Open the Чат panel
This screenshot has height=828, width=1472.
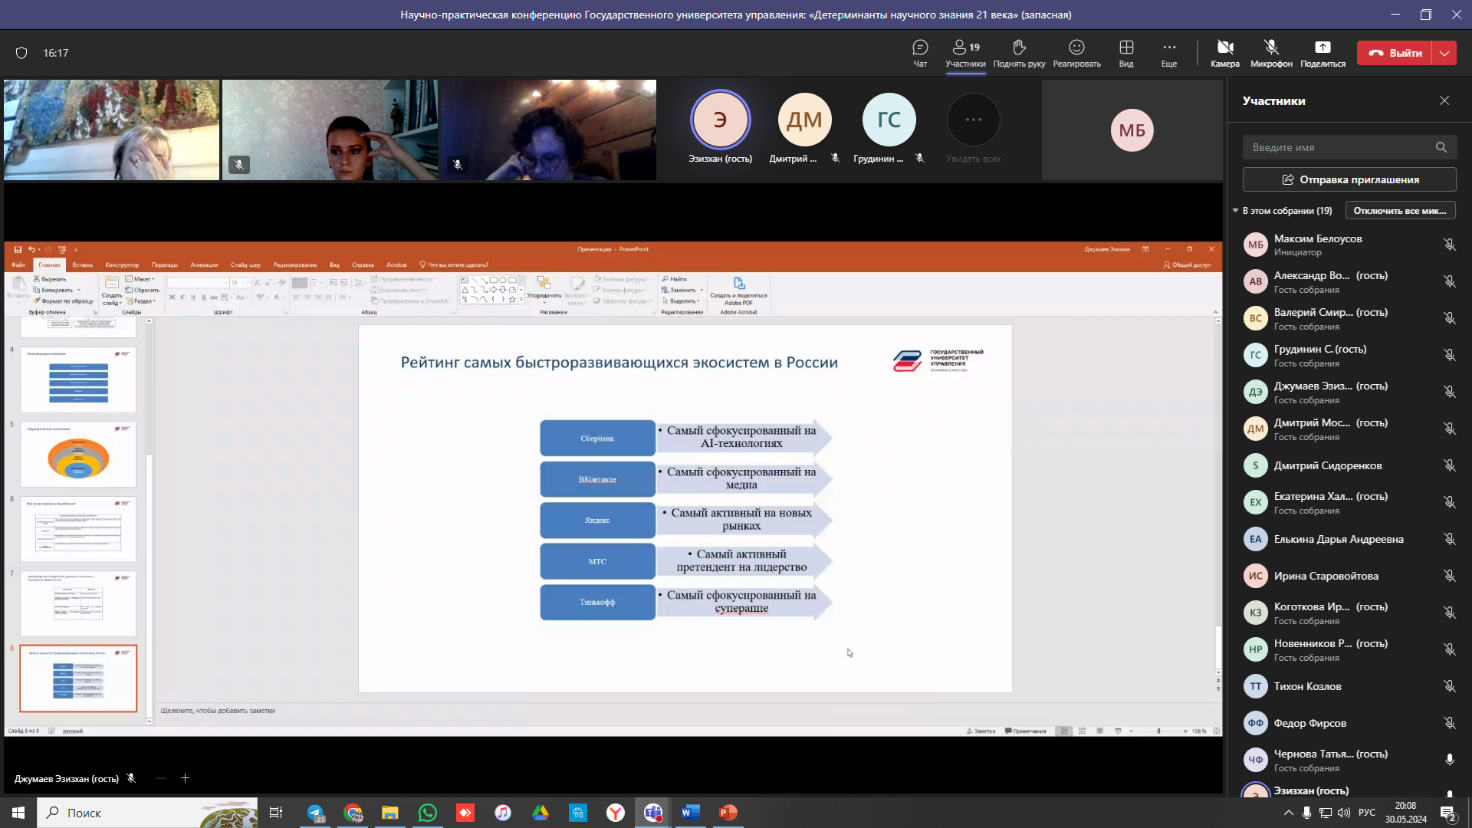tap(920, 53)
